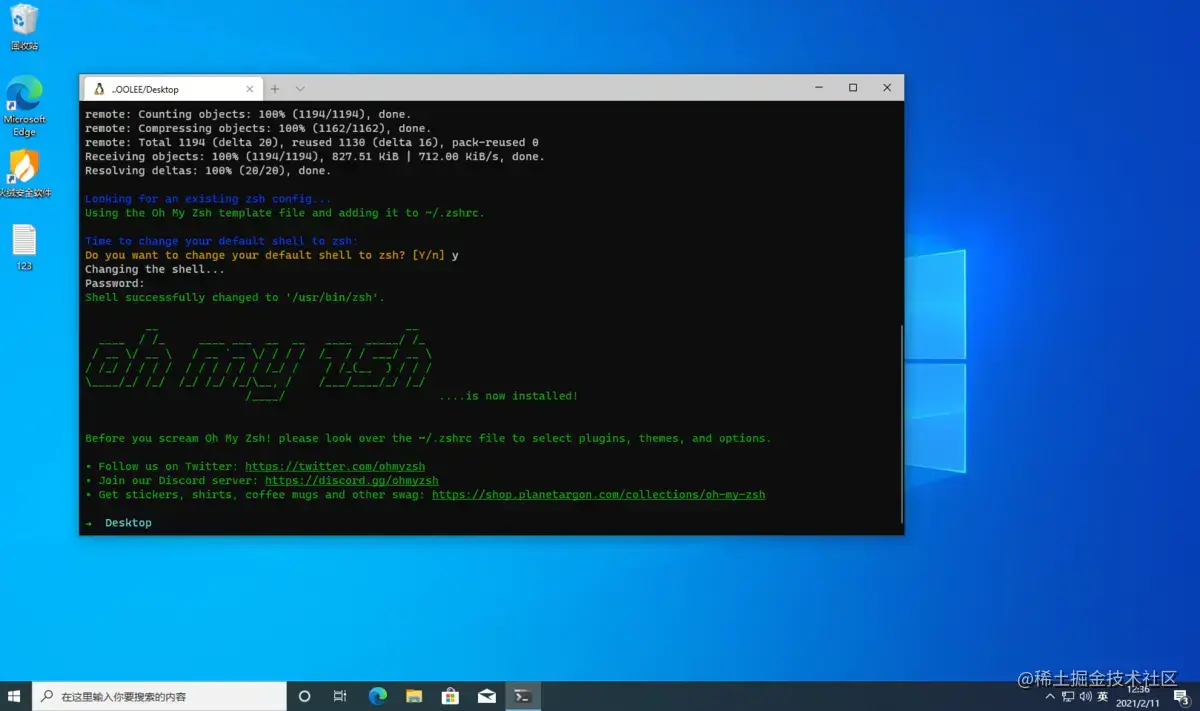1200x711 pixels.
Task: Open the shop.planetargon.com oh-my-zsh link
Action: coord(599,495)
